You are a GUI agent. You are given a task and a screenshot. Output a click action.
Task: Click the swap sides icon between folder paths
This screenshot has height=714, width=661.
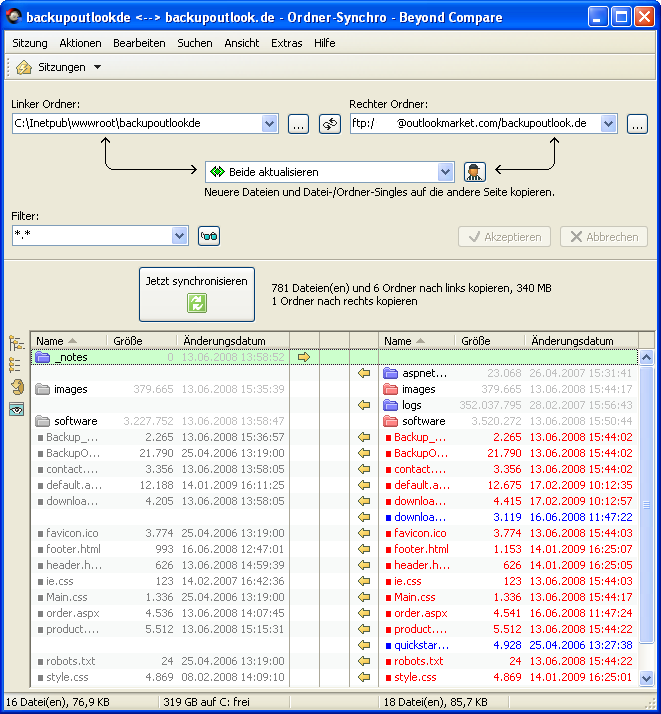(330, 124)
